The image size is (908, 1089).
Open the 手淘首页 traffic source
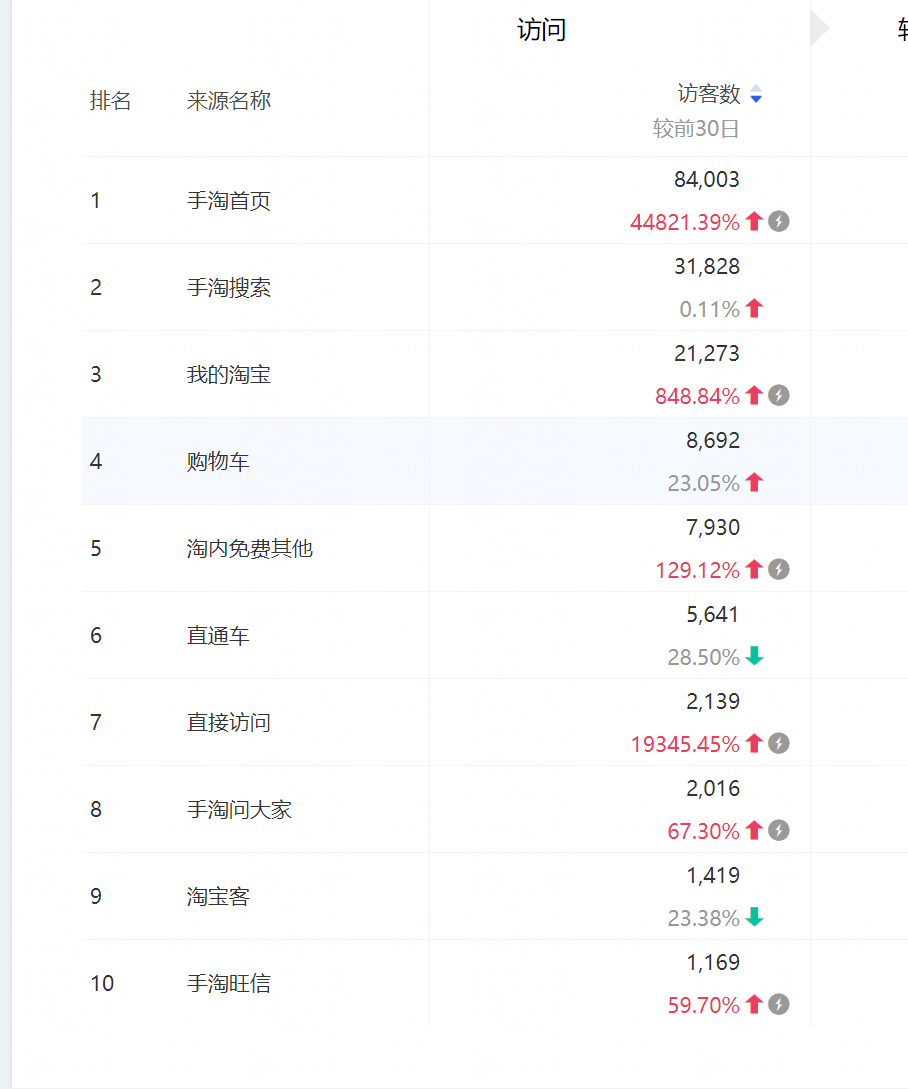pyautogui.click(x=228, y=201)
